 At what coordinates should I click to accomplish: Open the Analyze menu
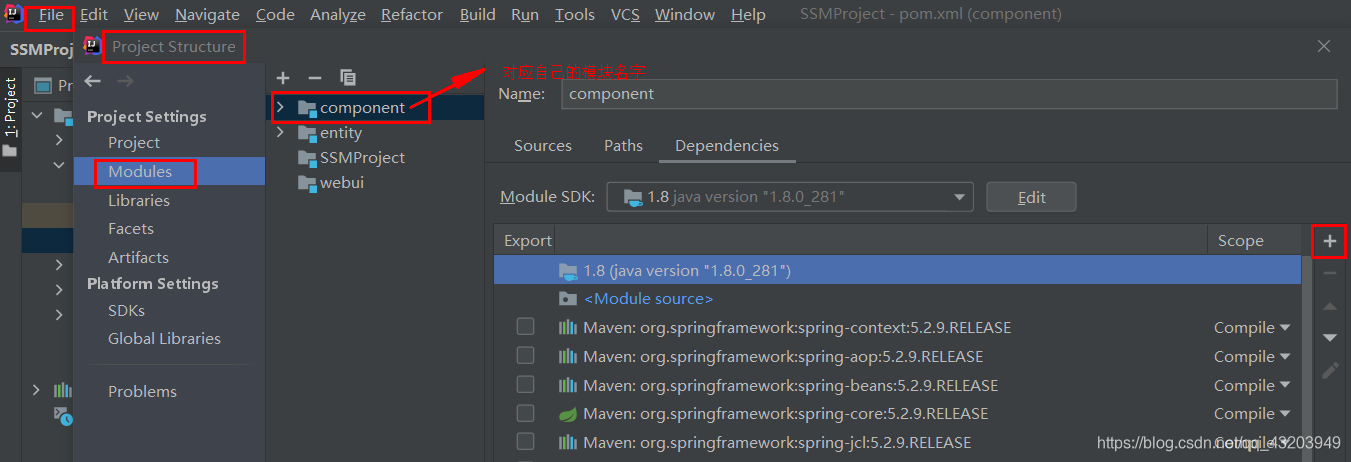tap(338, 15)
